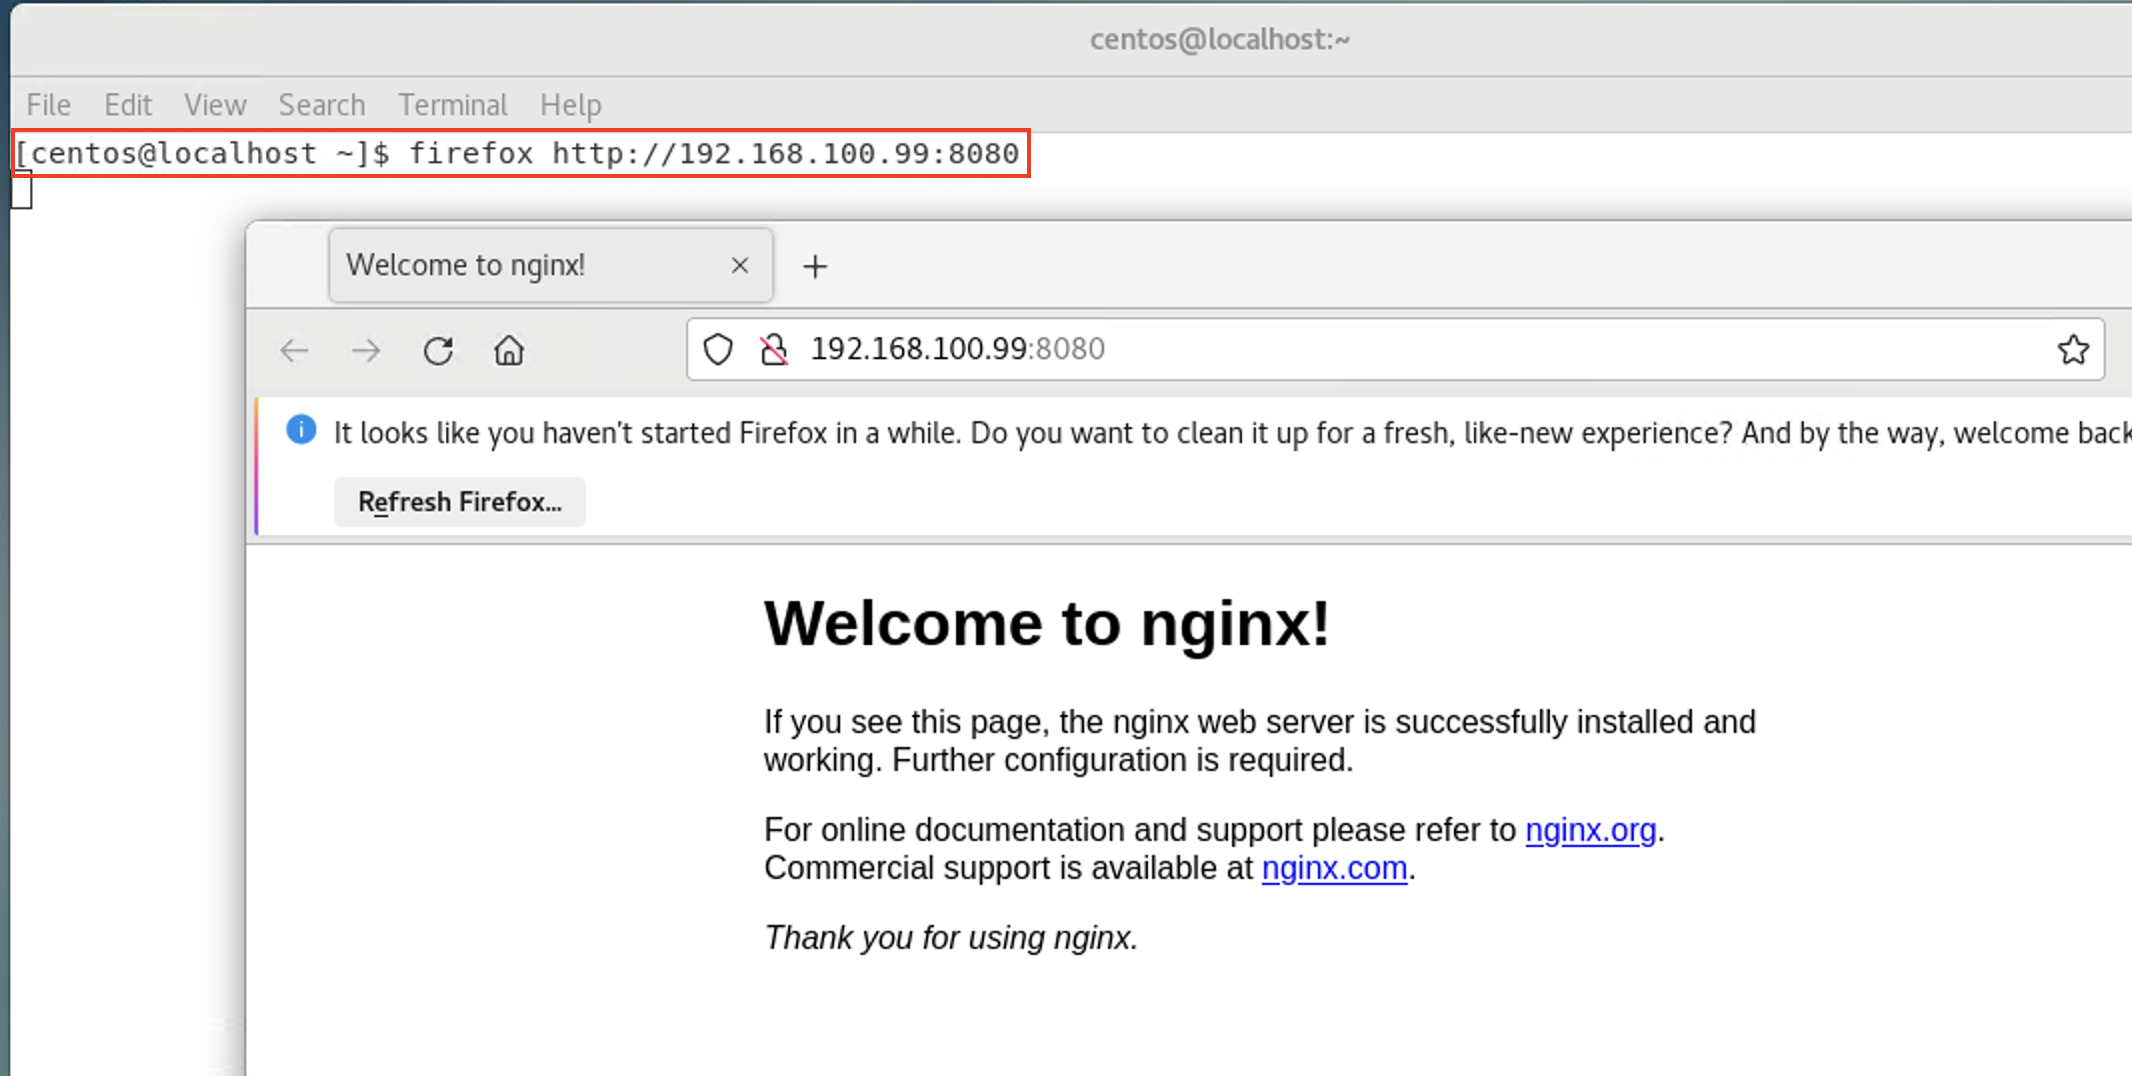
Task: Go to Firefox home page
Action: pos(509,351)
